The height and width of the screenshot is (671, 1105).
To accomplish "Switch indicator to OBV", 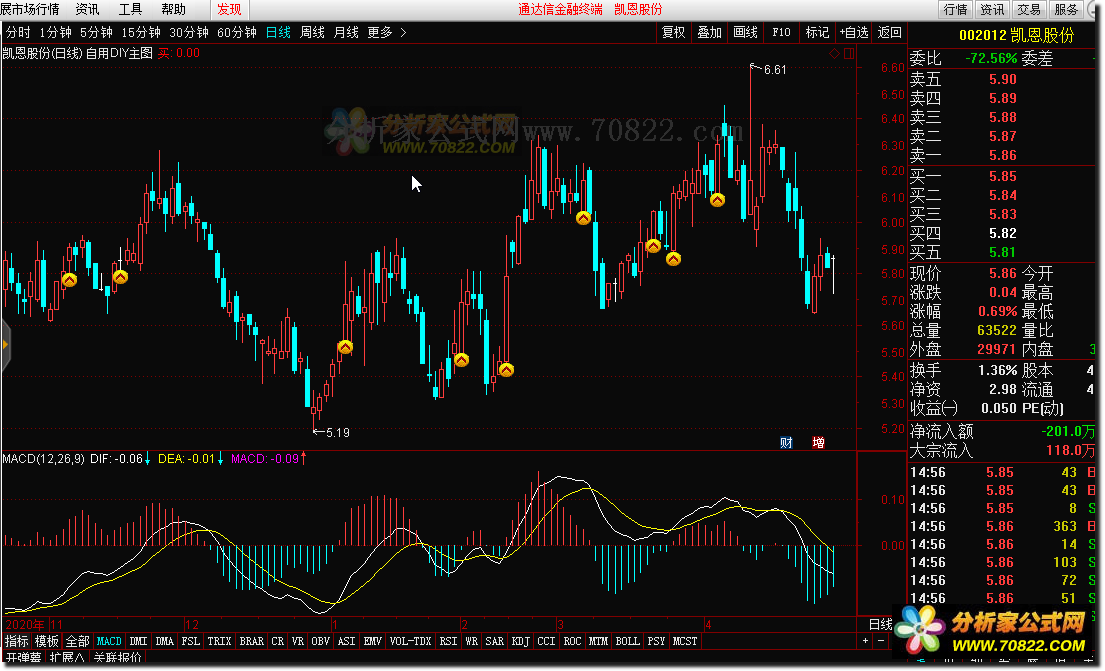I will [x=321, y=641].
